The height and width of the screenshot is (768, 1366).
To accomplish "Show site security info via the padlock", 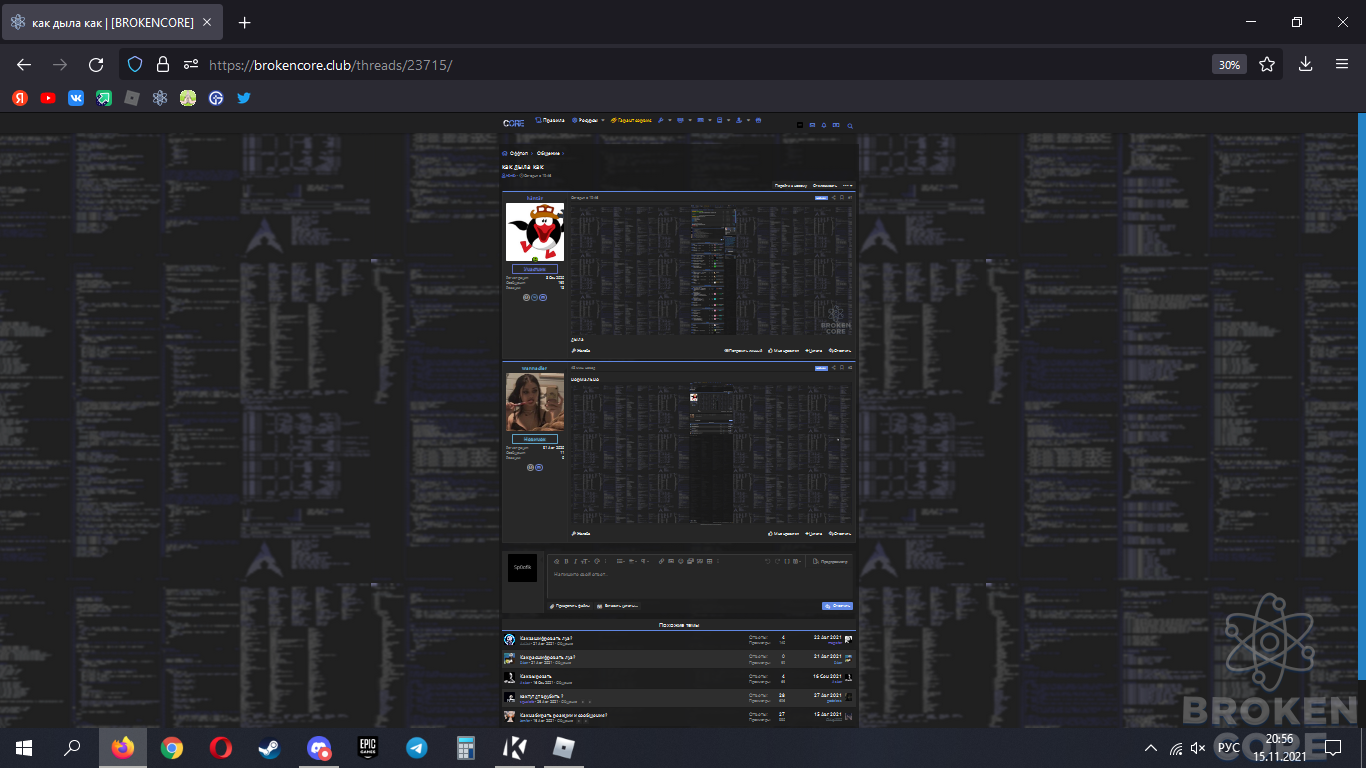I will click(x=163, y=64).
